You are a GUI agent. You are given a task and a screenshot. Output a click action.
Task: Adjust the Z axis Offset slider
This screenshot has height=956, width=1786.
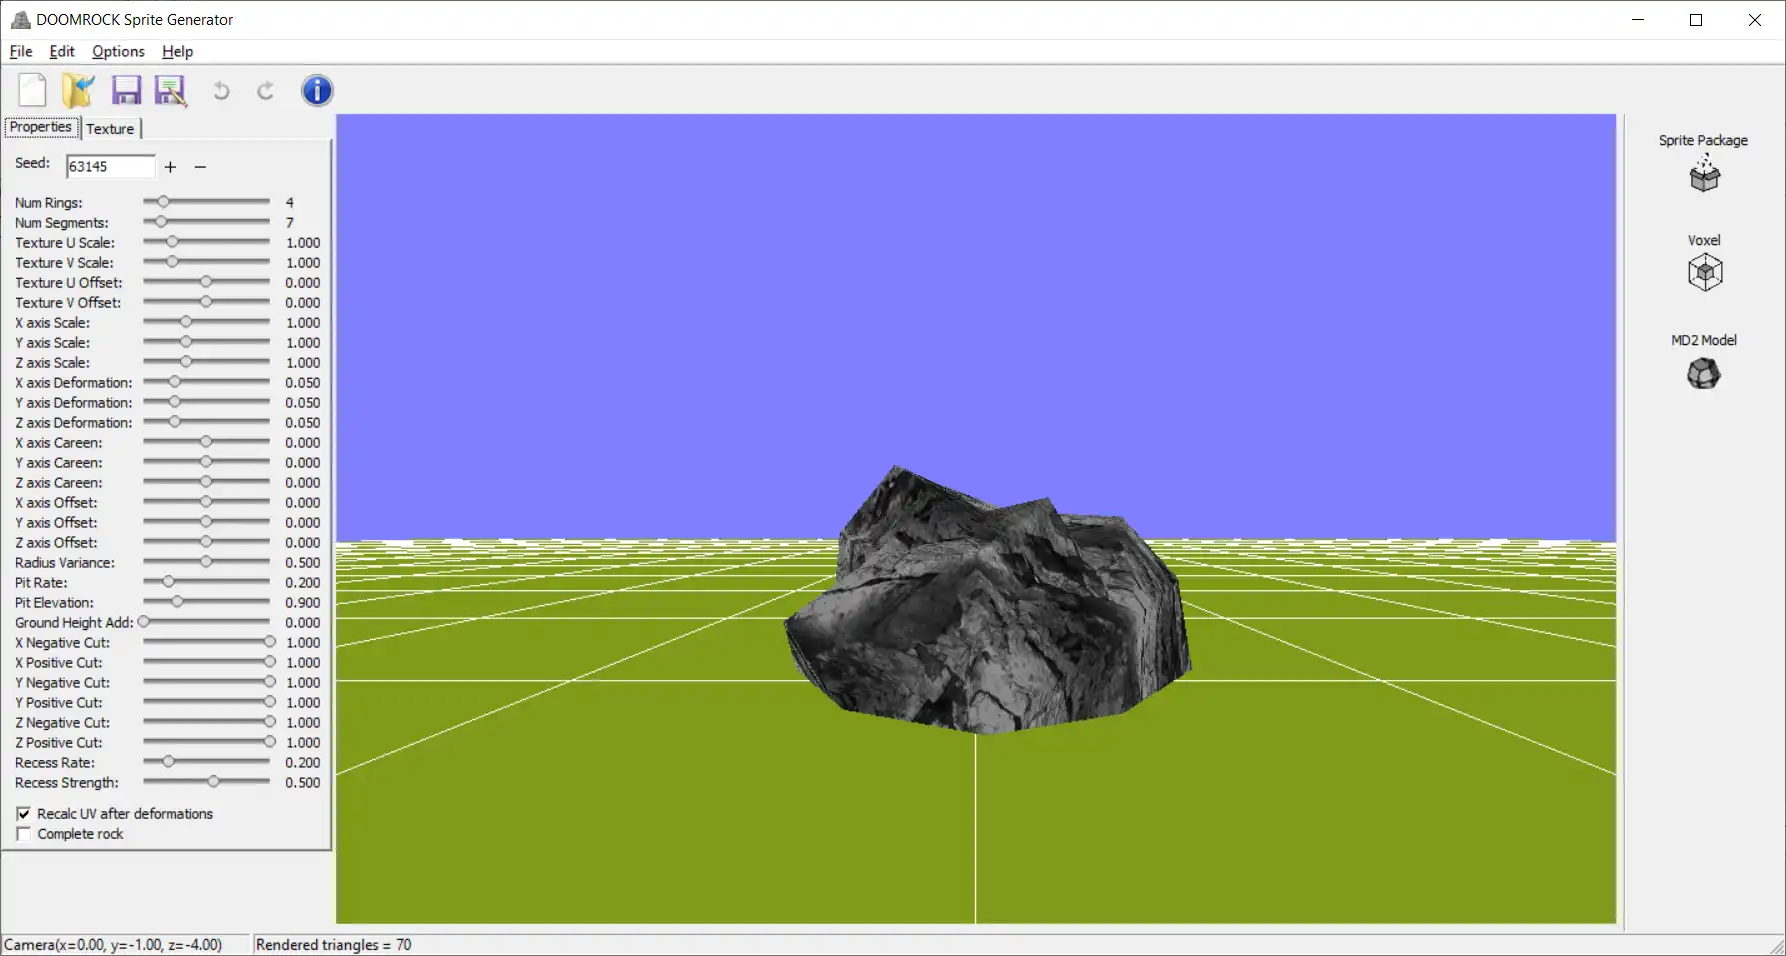[206, 542]
